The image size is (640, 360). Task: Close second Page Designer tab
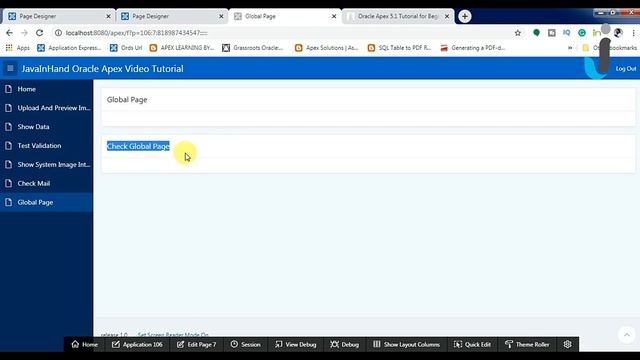click(221, 16)
